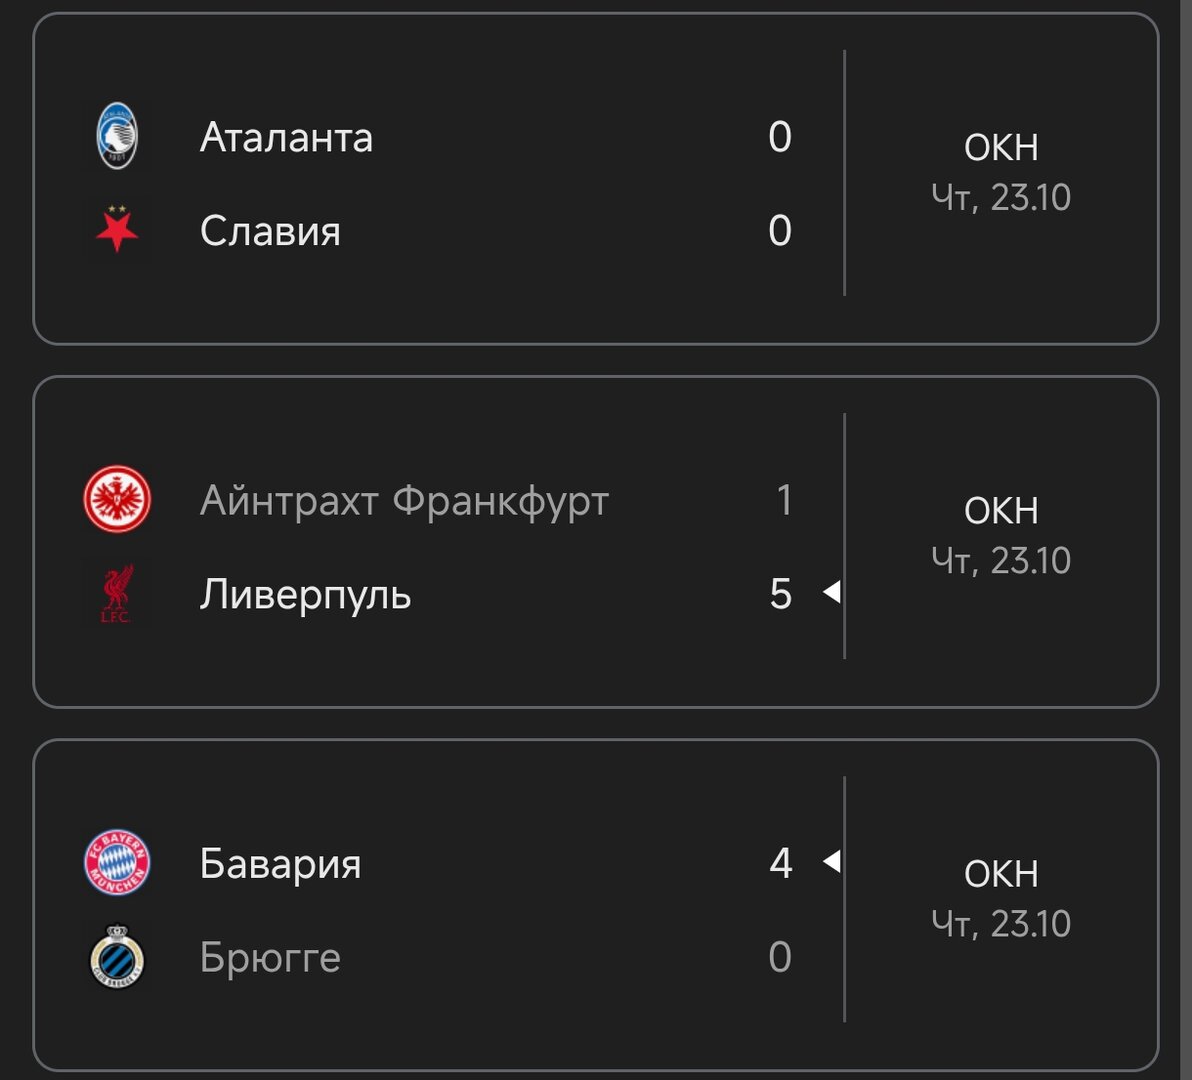This screenshot has width=1192, height=1080.
Task: Click the winner arrow beside Bayern's score
Action: point(831,861)
